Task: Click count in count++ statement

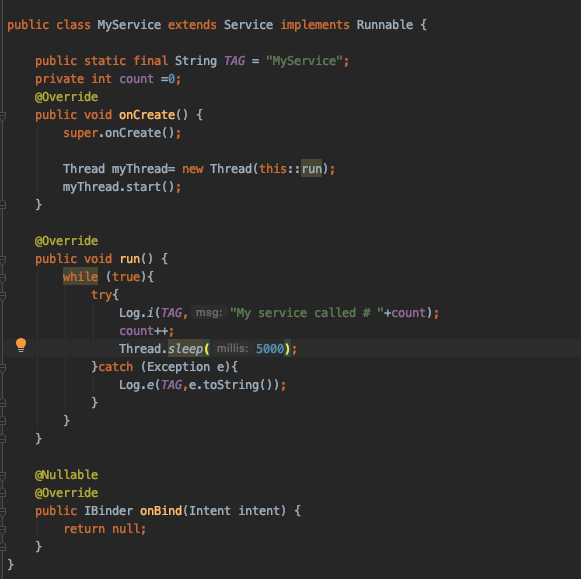Action: pyautogui.click(x=136, y=331)
